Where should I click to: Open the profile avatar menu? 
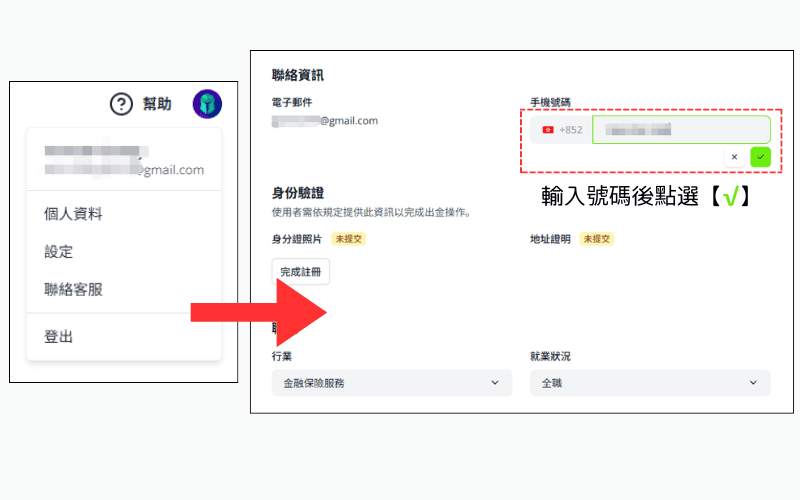207,104
